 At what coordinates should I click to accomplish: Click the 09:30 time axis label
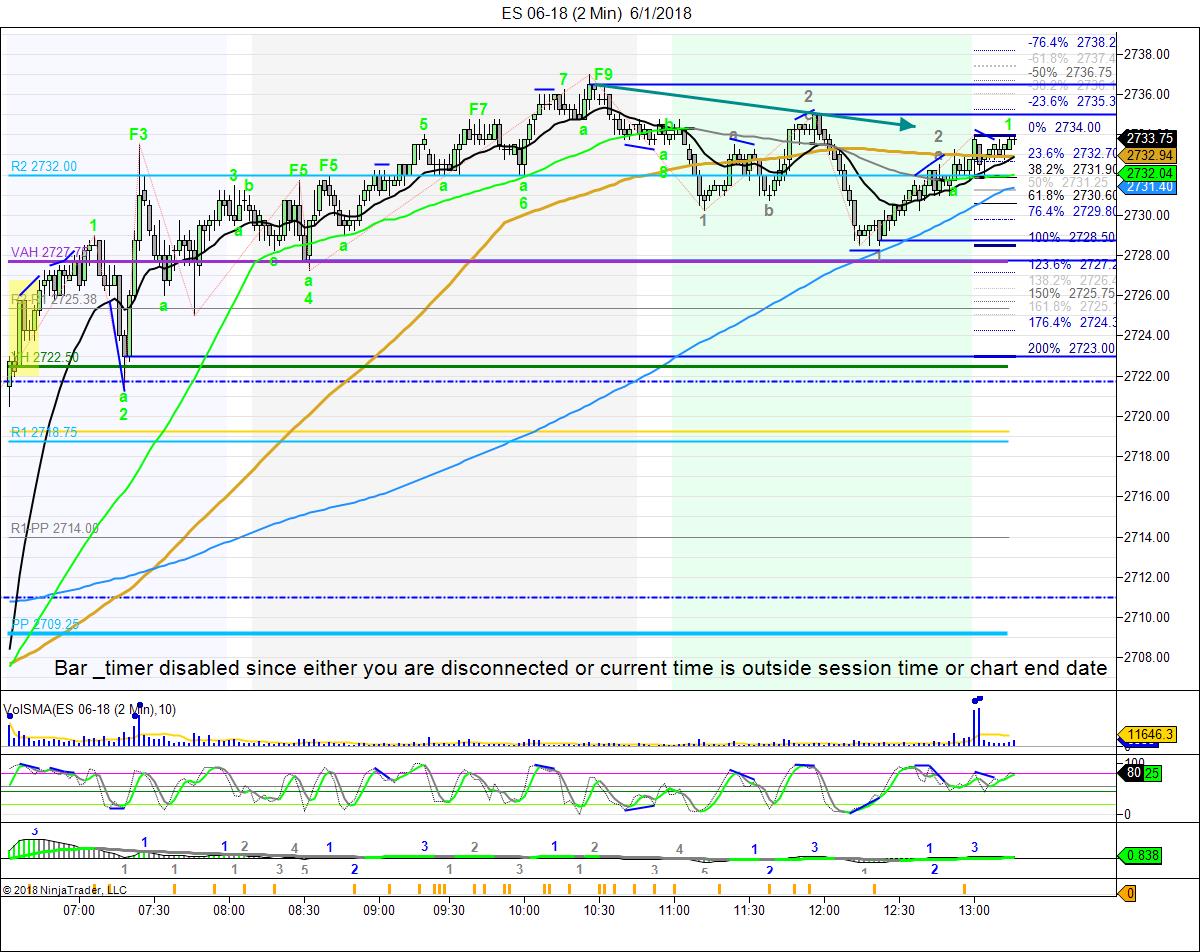tap(450, 910)
